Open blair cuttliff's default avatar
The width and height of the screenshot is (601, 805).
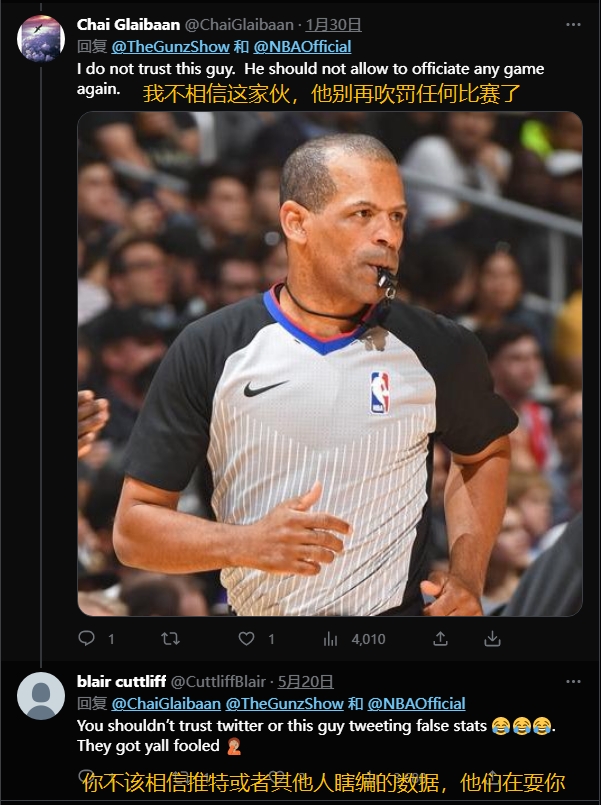pyautogui.click(x=42, y=697)
